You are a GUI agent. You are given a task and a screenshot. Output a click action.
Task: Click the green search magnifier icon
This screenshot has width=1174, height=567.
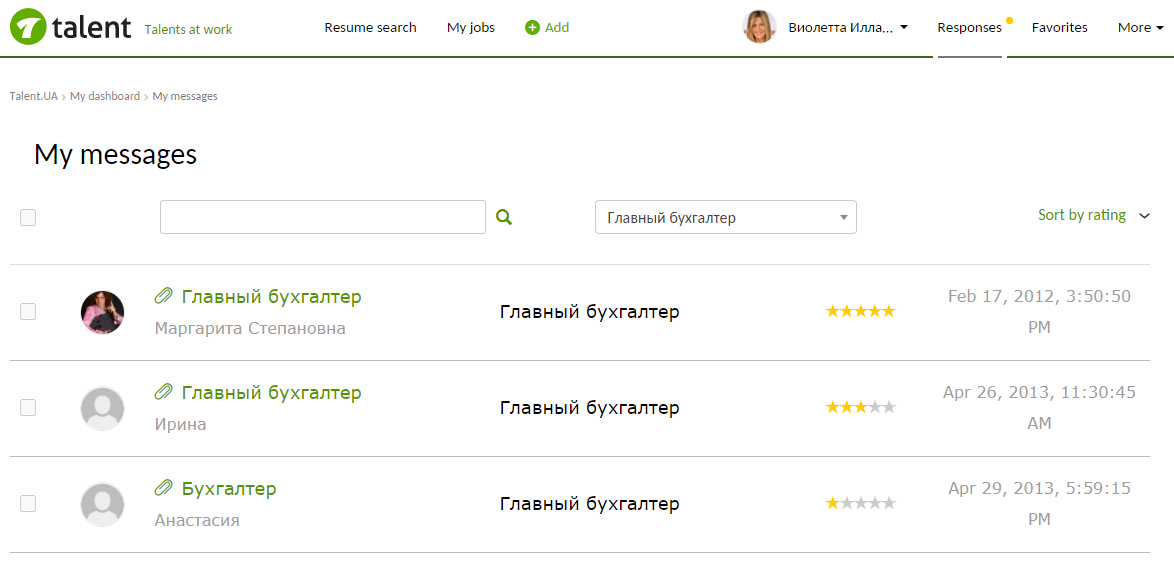(504, 217)
